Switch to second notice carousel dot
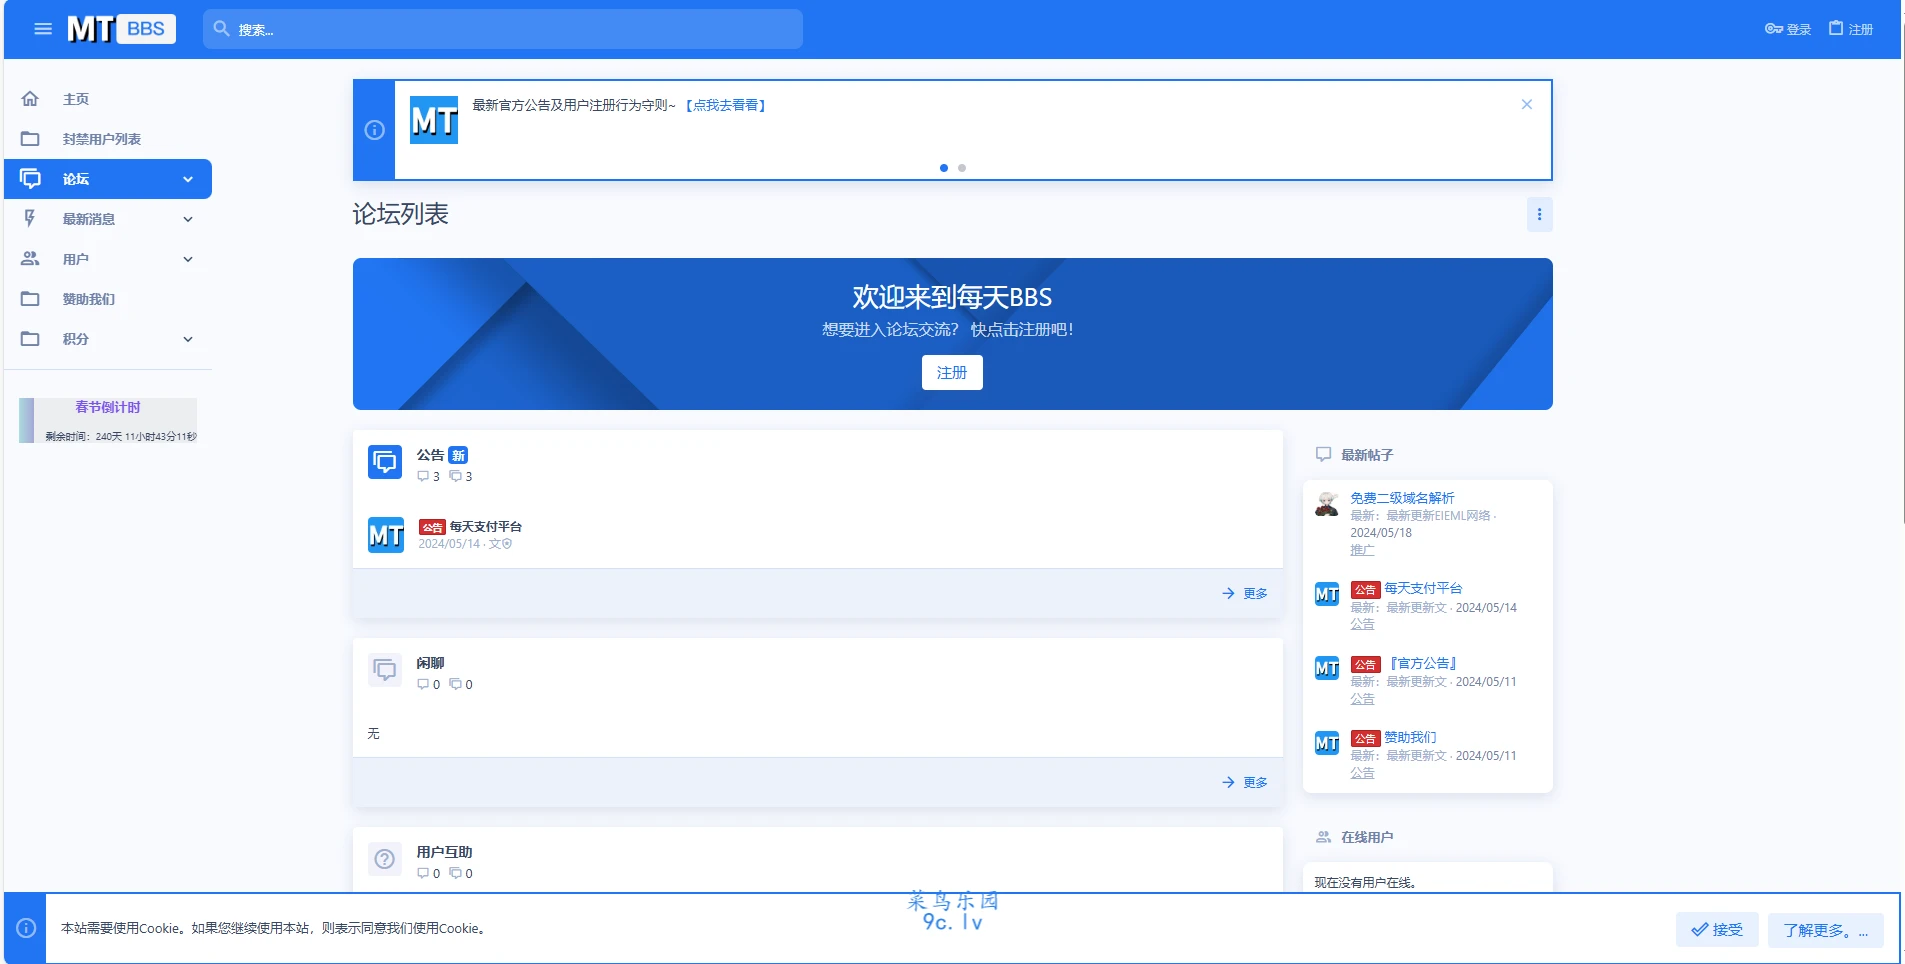Screen dimensions: 1905x964 click(x=962, y=168)
